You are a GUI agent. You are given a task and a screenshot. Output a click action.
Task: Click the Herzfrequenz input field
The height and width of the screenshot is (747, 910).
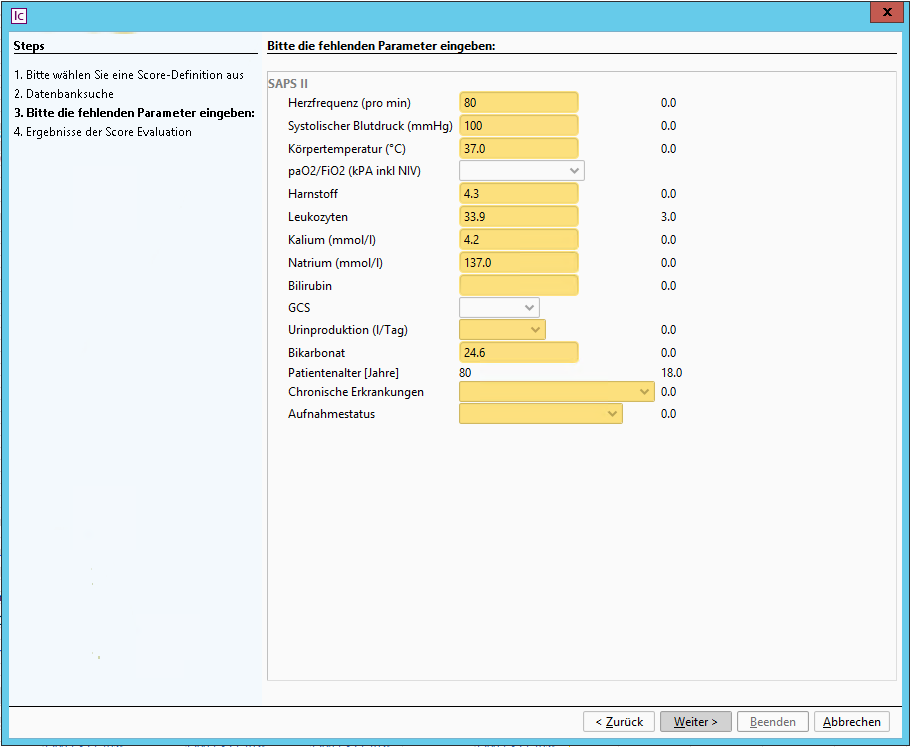(518, 103)
